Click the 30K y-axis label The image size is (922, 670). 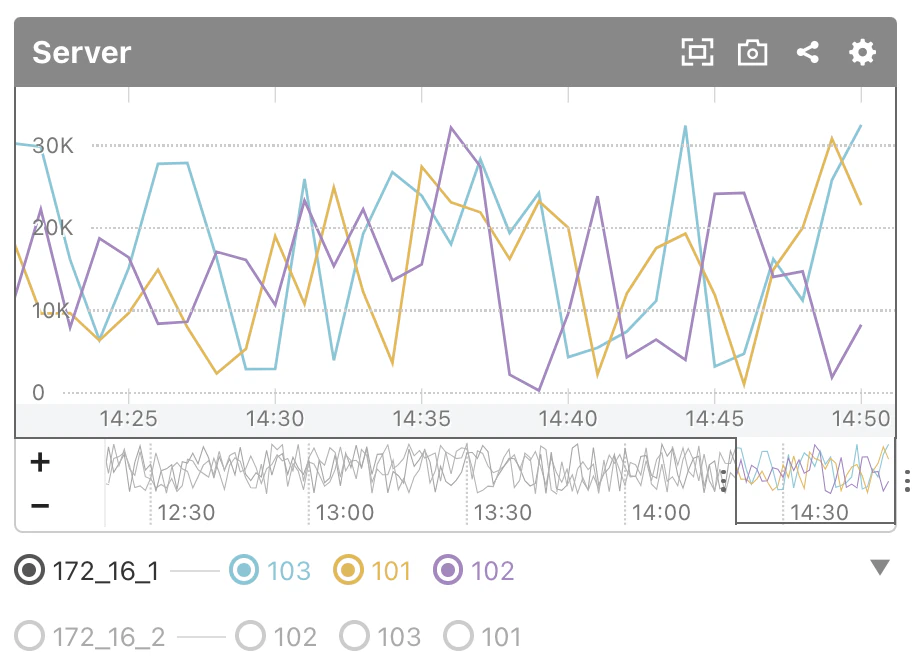point(53,145)
